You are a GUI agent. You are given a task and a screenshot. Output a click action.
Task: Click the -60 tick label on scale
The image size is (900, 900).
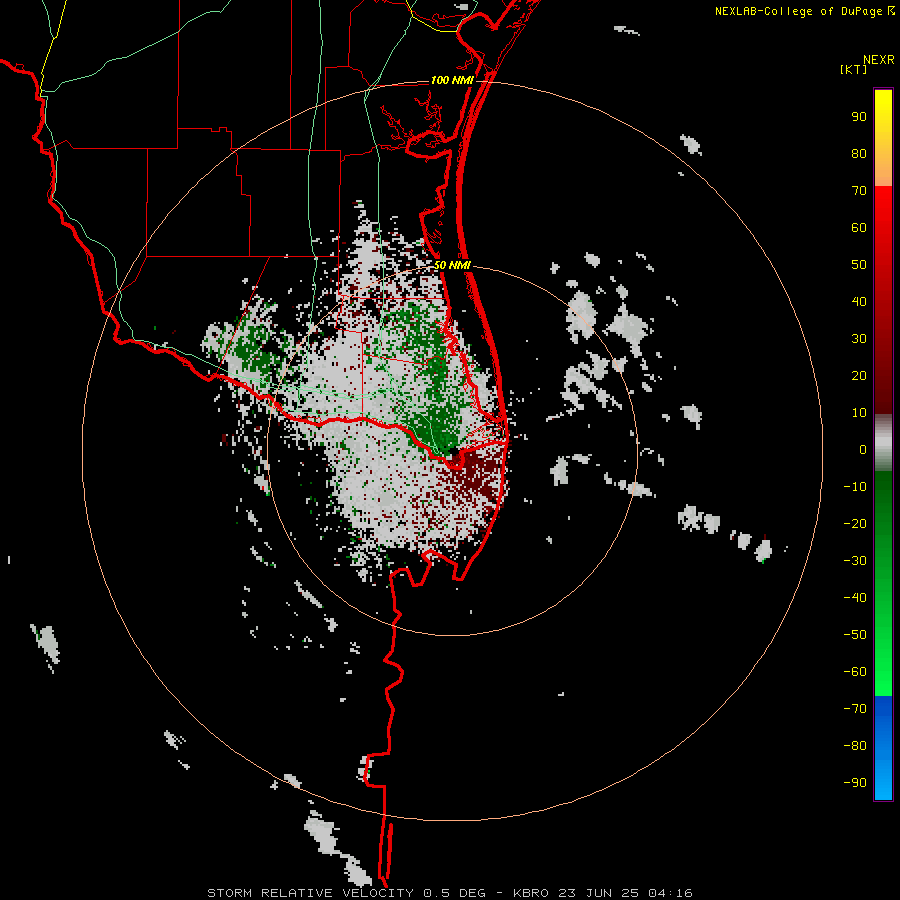(855, 672)
